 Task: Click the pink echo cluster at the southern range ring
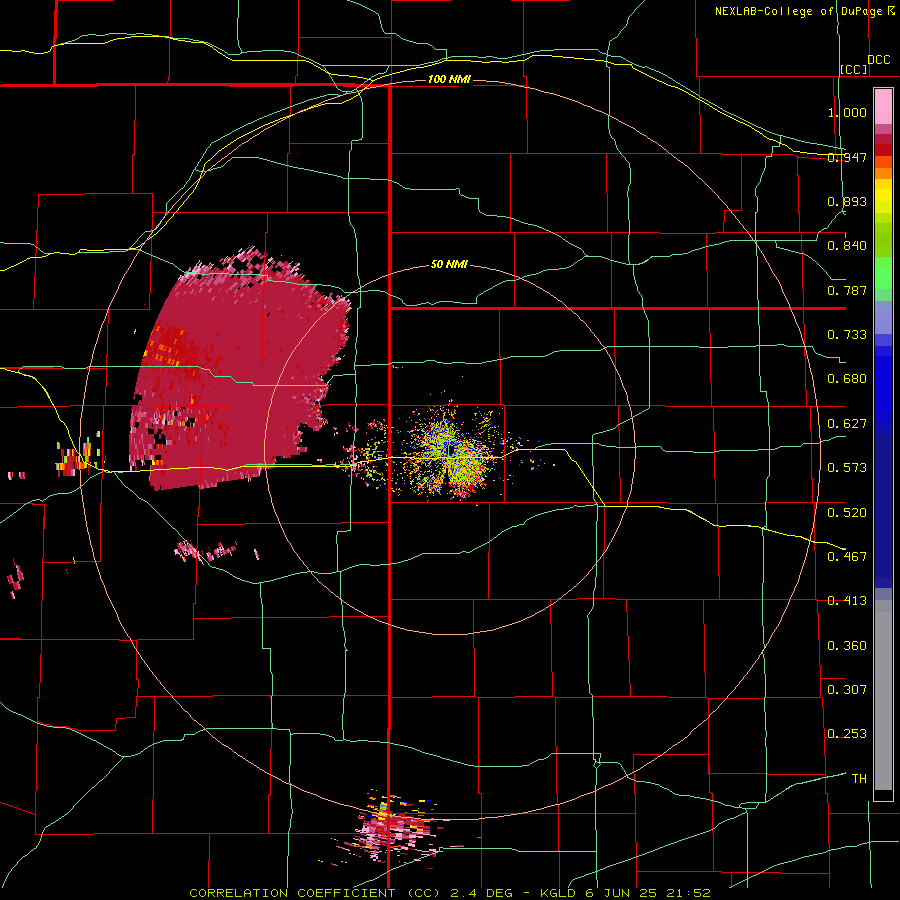pyautogui.click(x=393, y=827)
